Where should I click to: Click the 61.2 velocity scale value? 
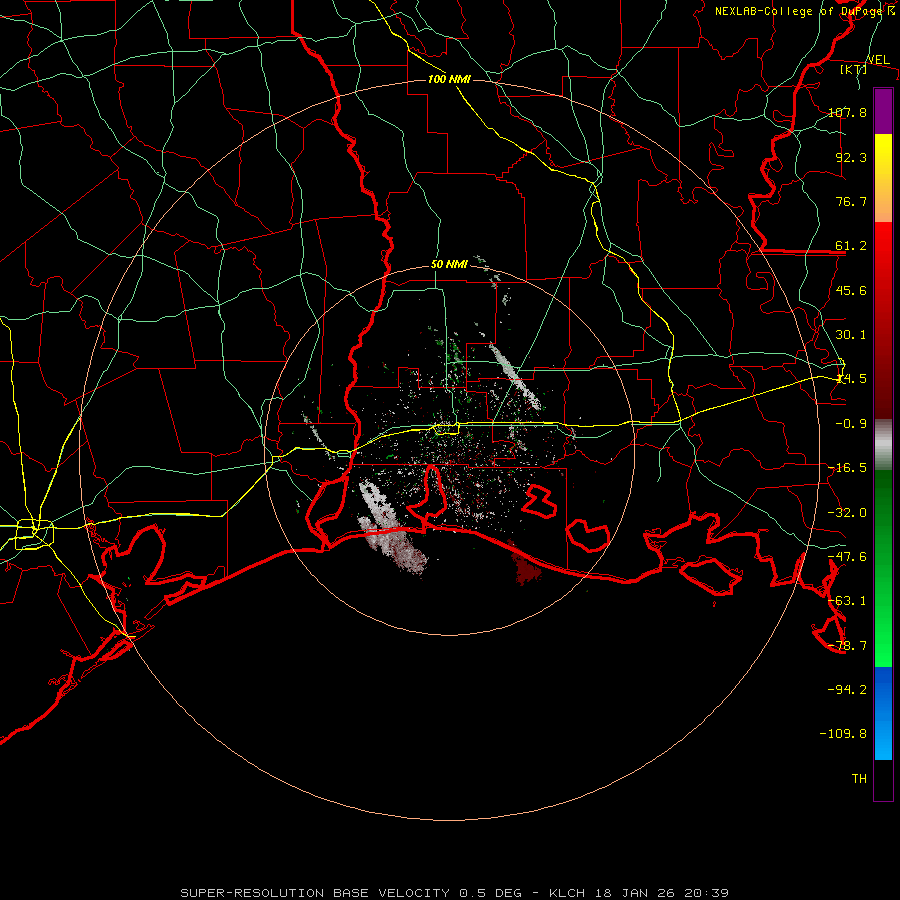point(851,246)
